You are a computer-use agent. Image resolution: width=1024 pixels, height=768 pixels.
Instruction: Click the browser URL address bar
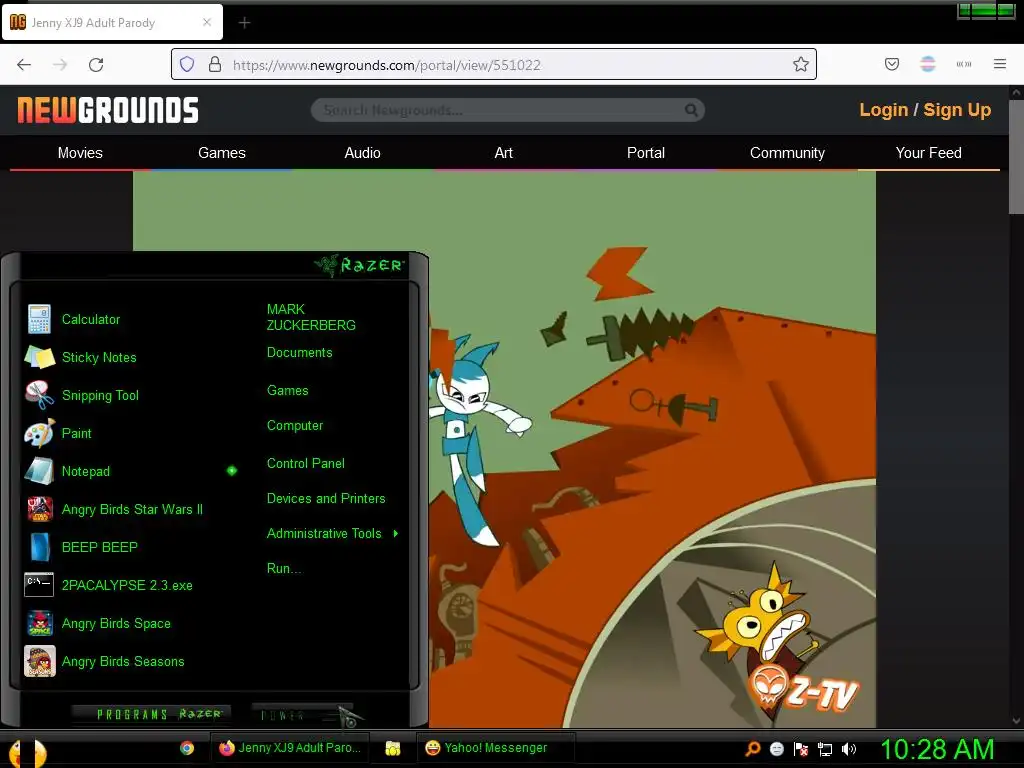pyautogui.click(x=493, y=64)
